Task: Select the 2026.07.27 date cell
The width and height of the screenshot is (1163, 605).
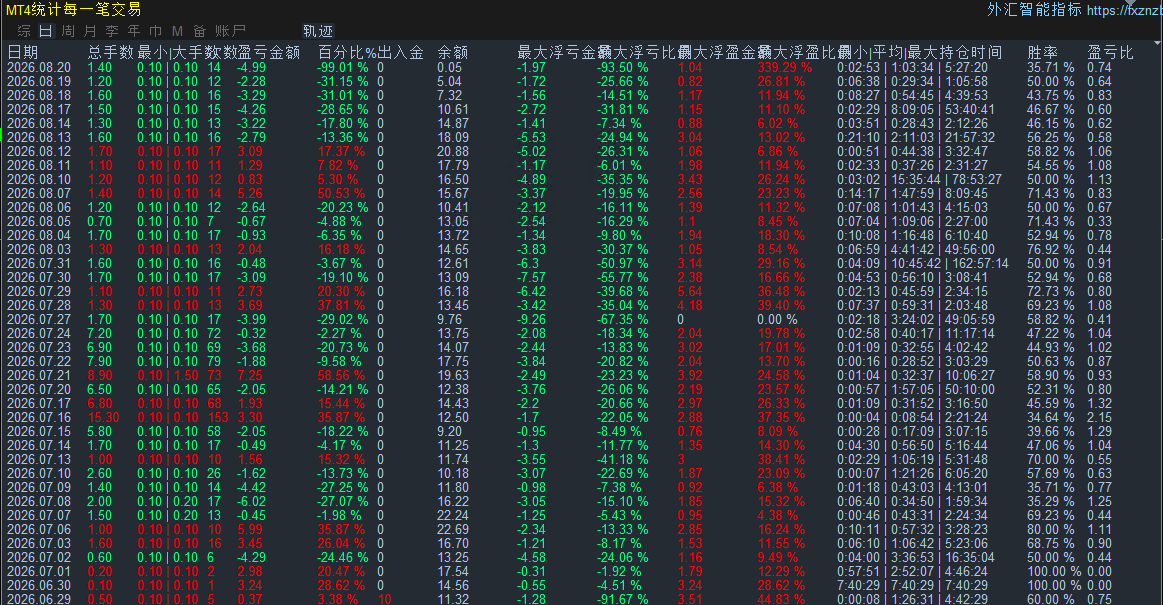Action: pos(39,320)
